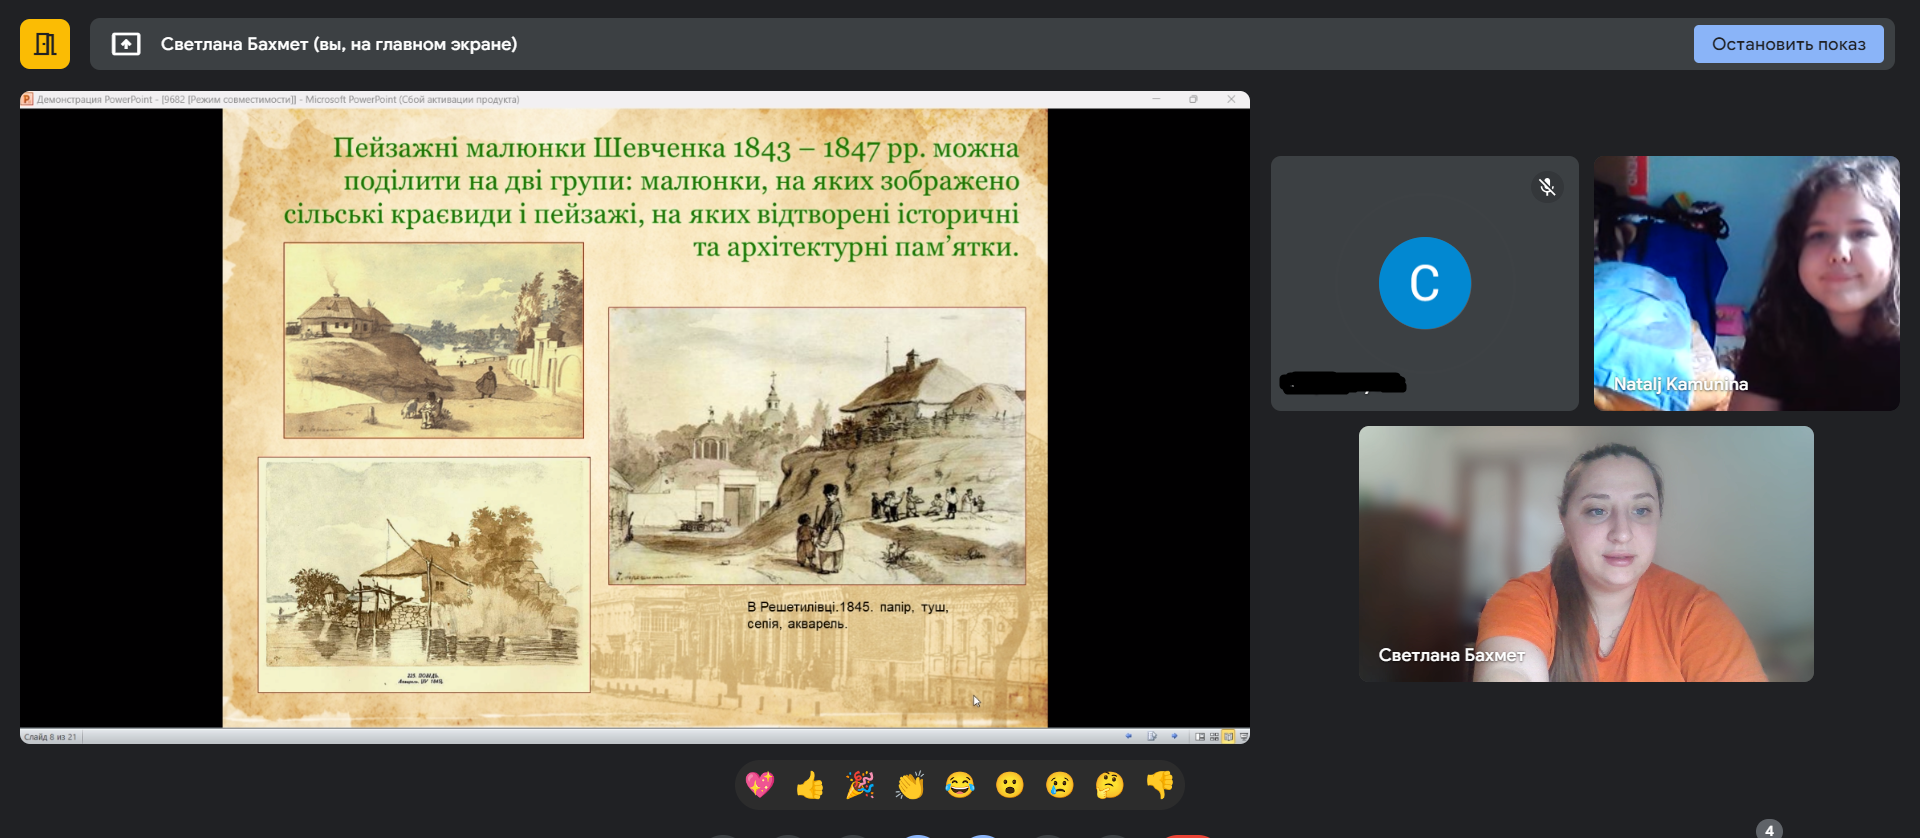Image resolution: width=1920 pixels, height=838 pixels.
Task: Switch PowerPoint to Normal view
Action: click(1200, 736)
